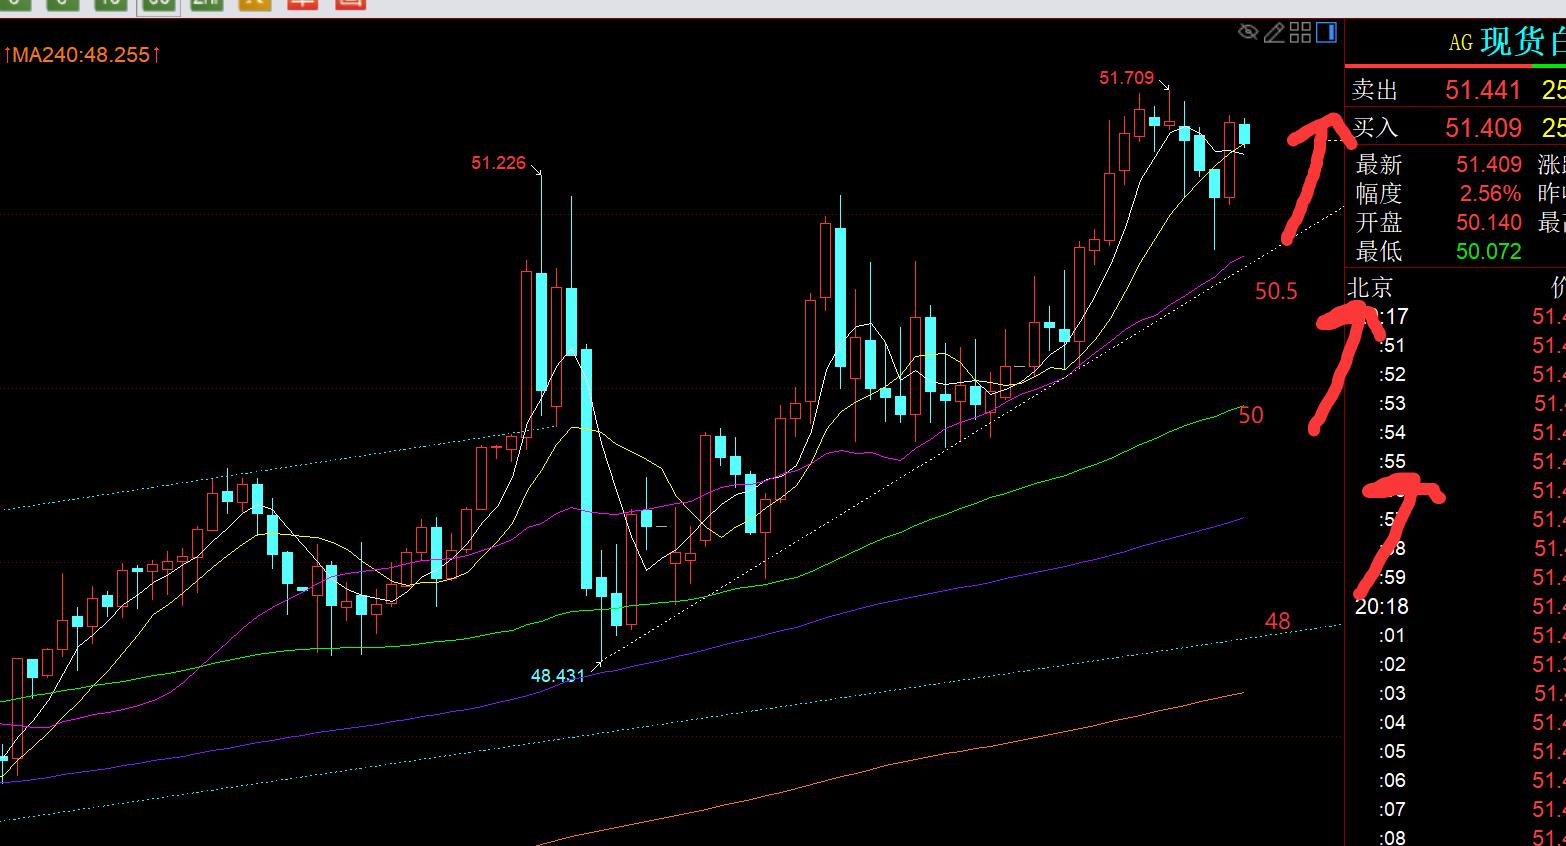Click the 卖出 sell price 51.441
This screenshot has width=1566, height=846.
1482,91
